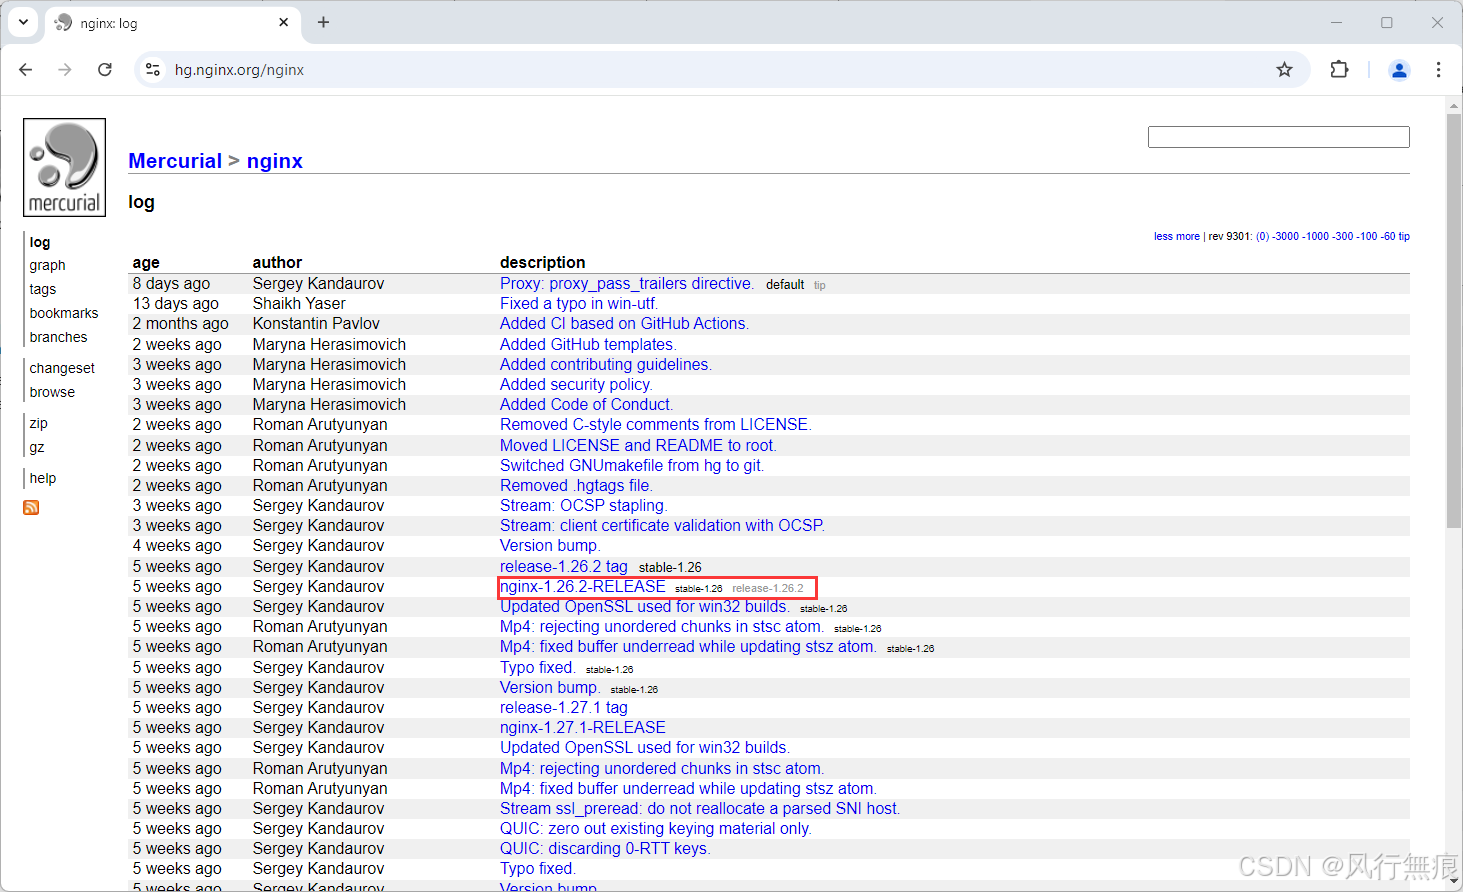Download the 'zip' archive link
The image size is (1463, 892).
[x=38, y=423]
